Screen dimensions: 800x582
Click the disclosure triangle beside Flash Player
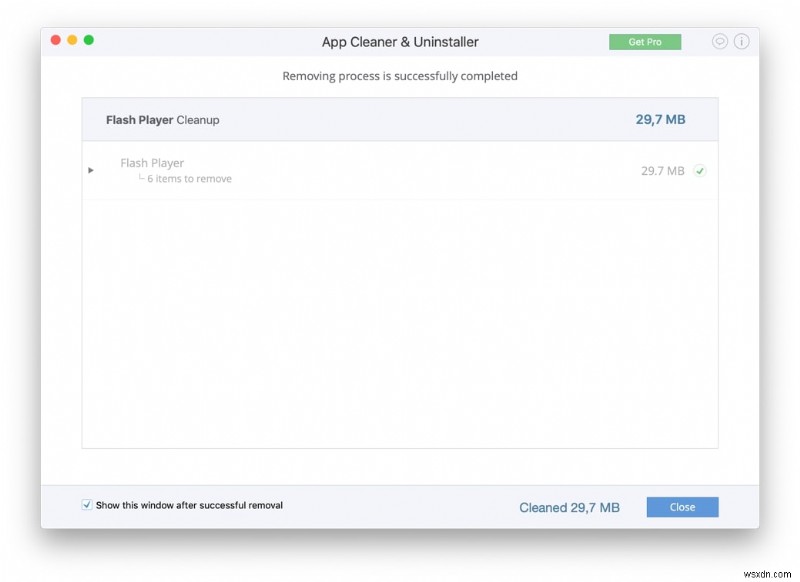pos(90,170)
